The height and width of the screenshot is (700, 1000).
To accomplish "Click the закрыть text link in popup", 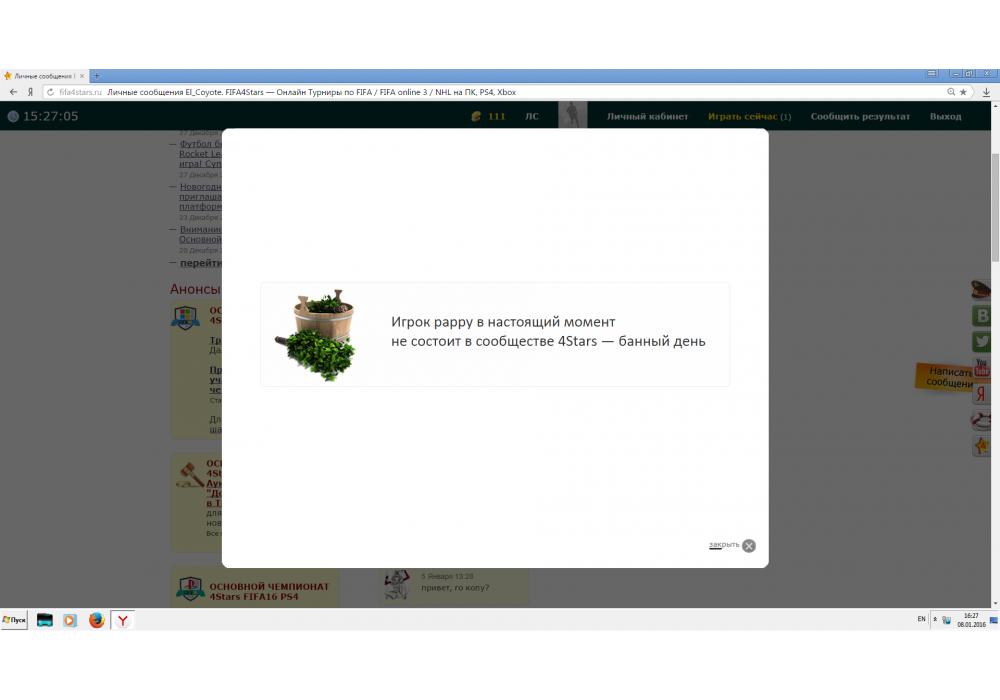I will [724, 544].
